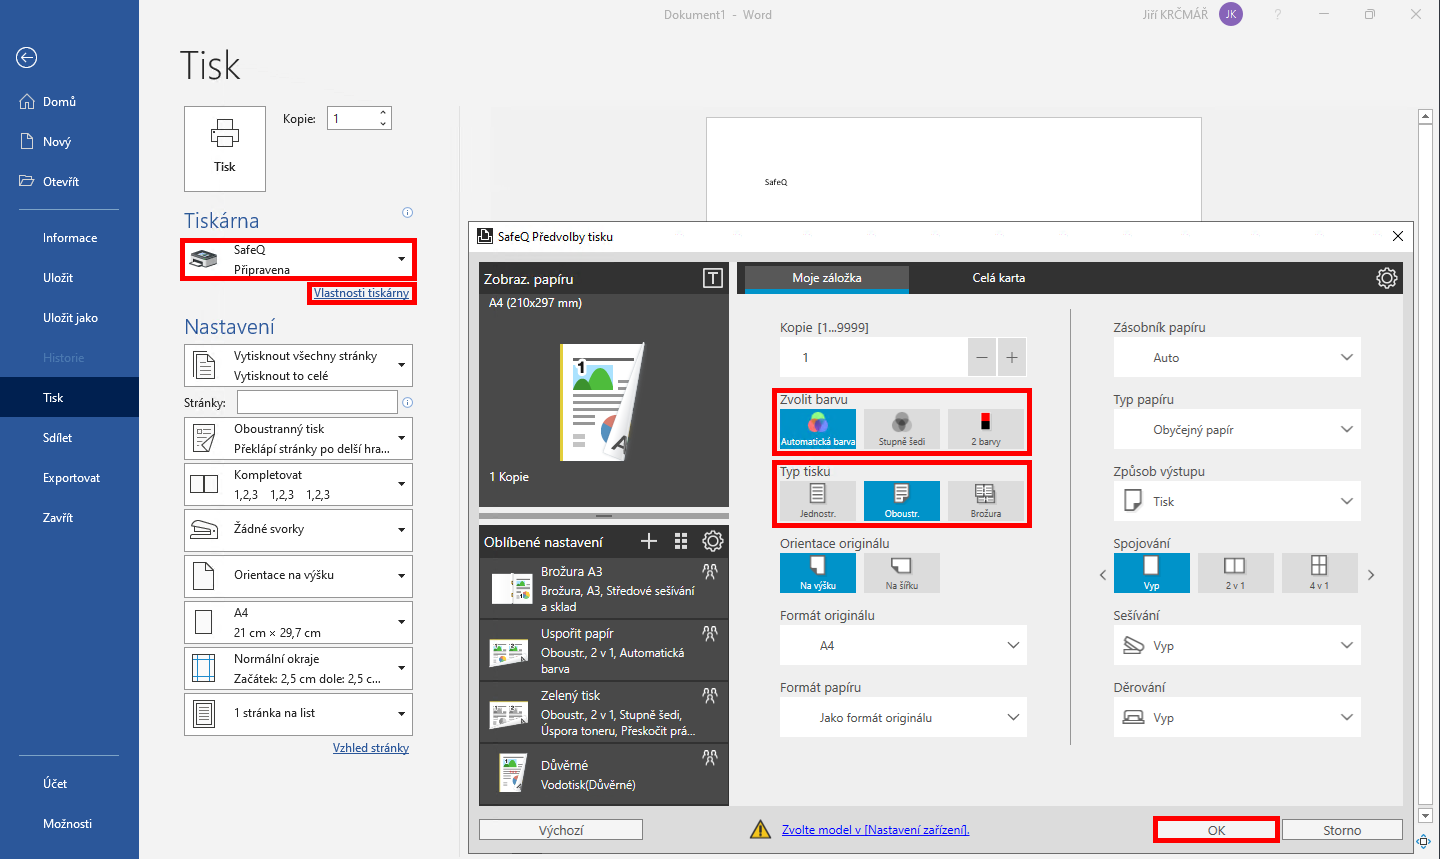Go back using the circular arrow icon
The width and height of the screenshot is (1440, 859).
[27, 58]
